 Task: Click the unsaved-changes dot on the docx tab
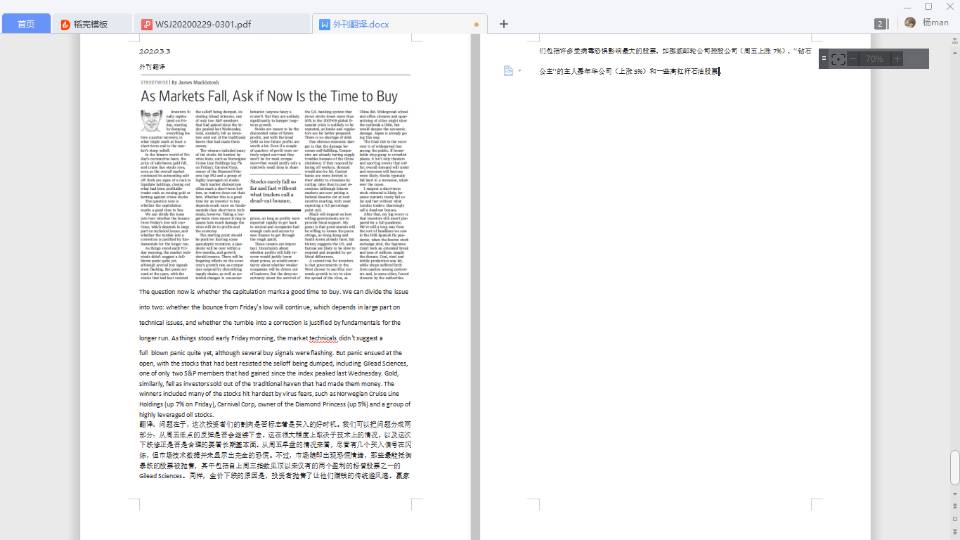[476, 24]
